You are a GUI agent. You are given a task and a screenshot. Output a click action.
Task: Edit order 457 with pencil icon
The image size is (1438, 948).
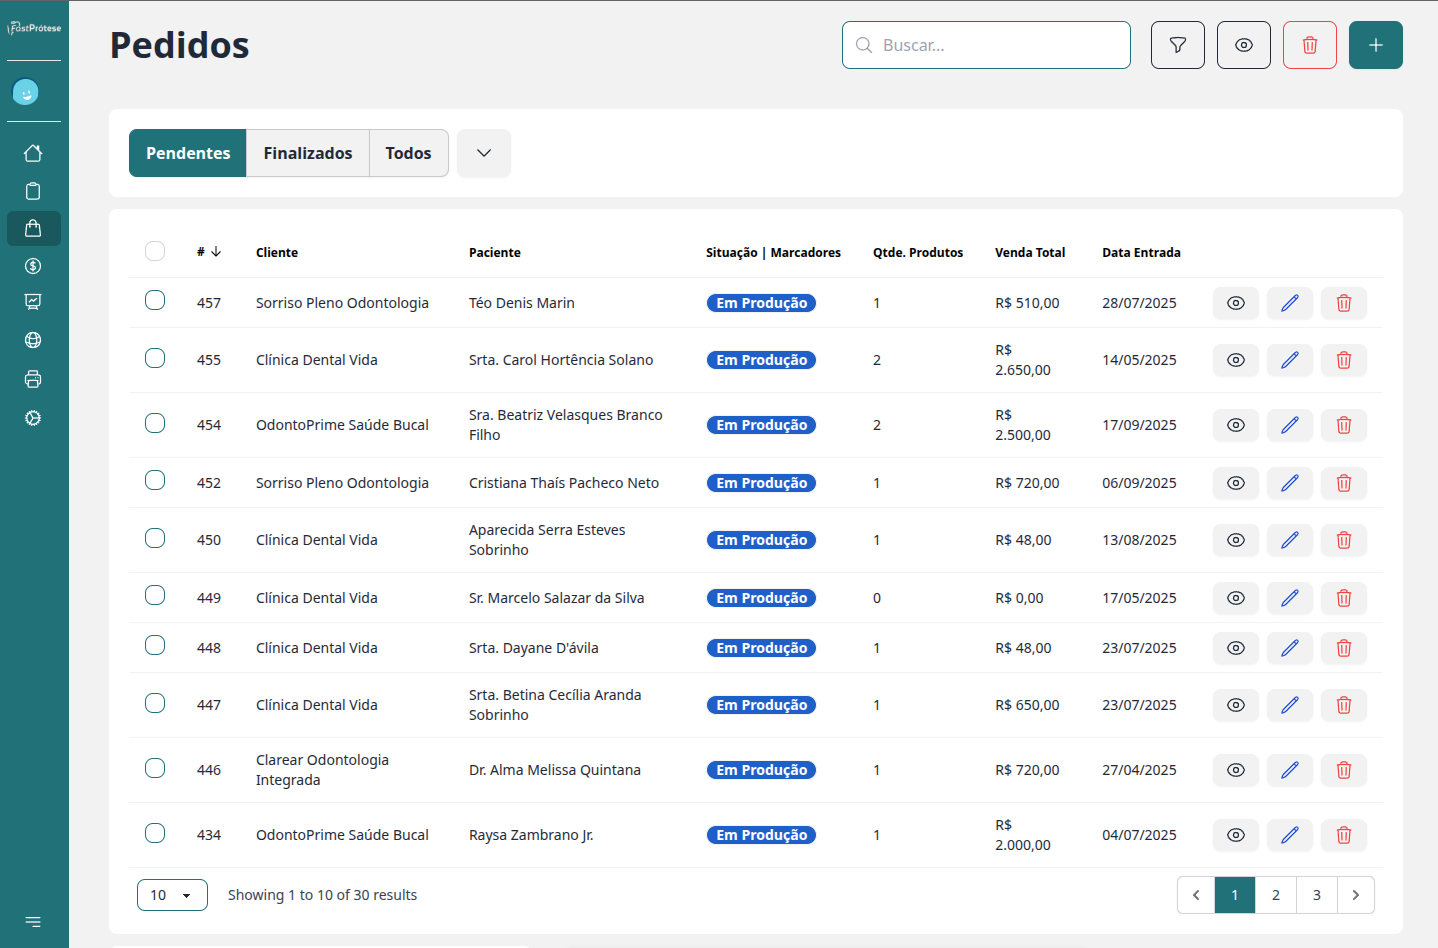click(1289, 303)
